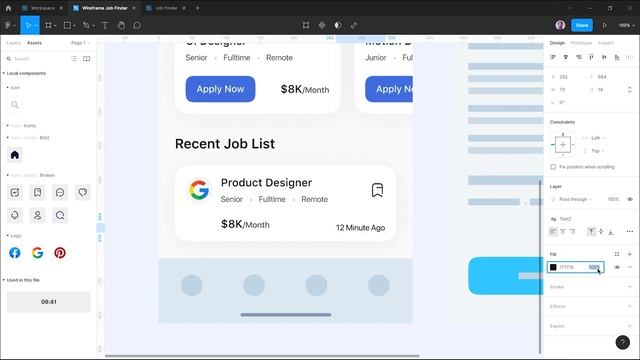Add an effect with the plus icon
Viewport: 640px width, 360px height.
click(630, 306)
